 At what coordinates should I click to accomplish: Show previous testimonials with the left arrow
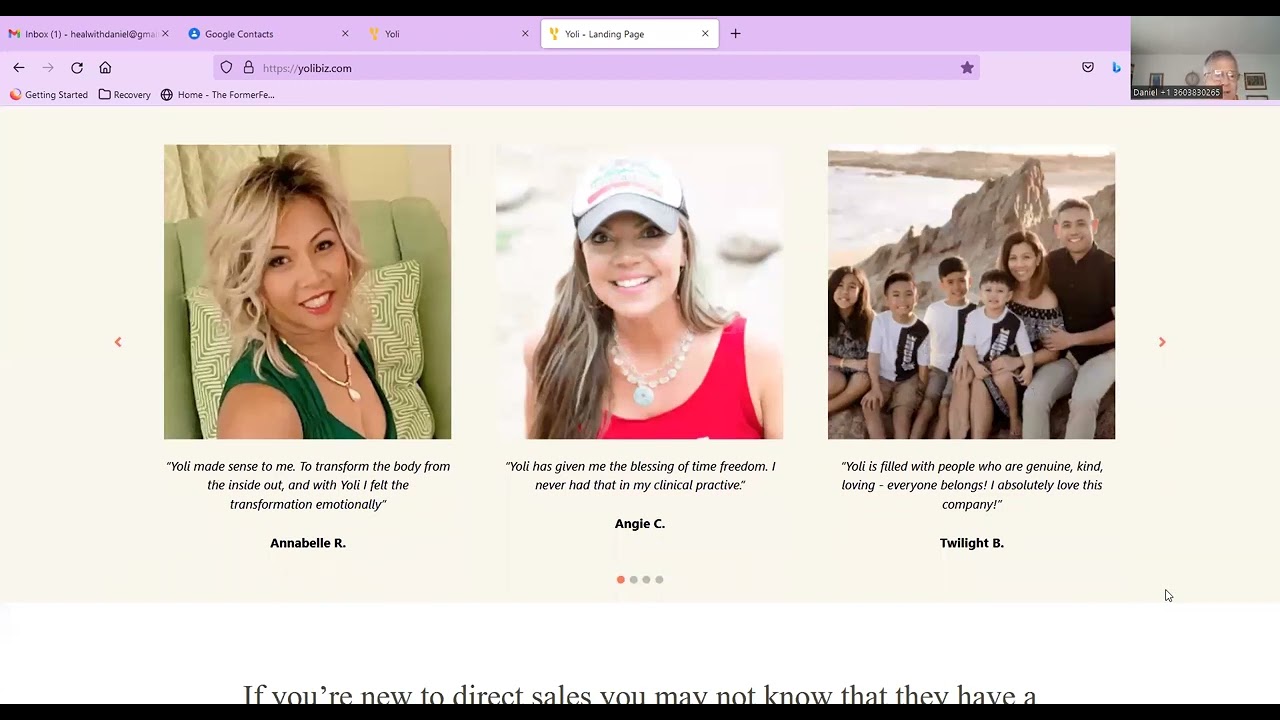point(118,342)
